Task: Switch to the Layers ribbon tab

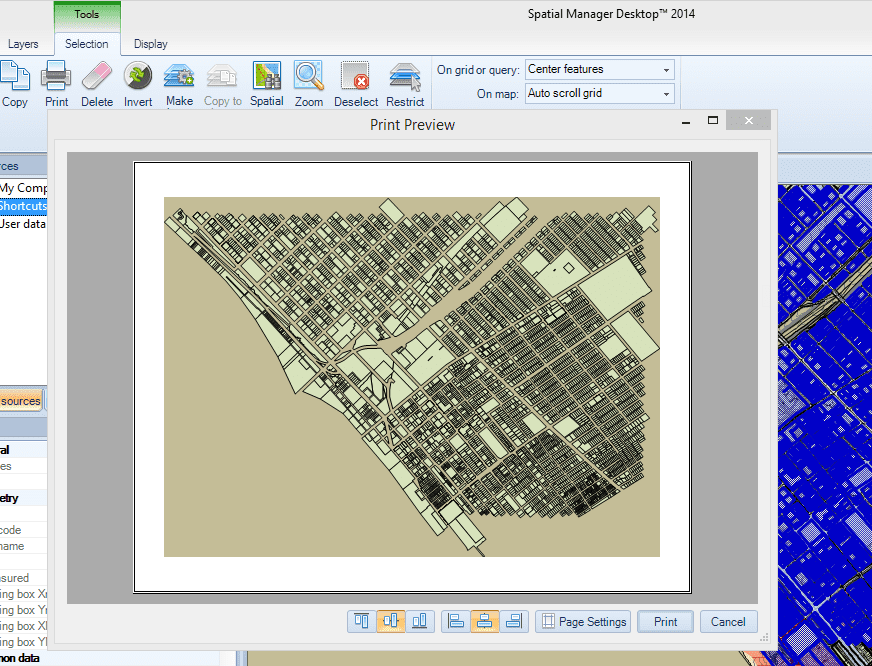Action: 23,44
